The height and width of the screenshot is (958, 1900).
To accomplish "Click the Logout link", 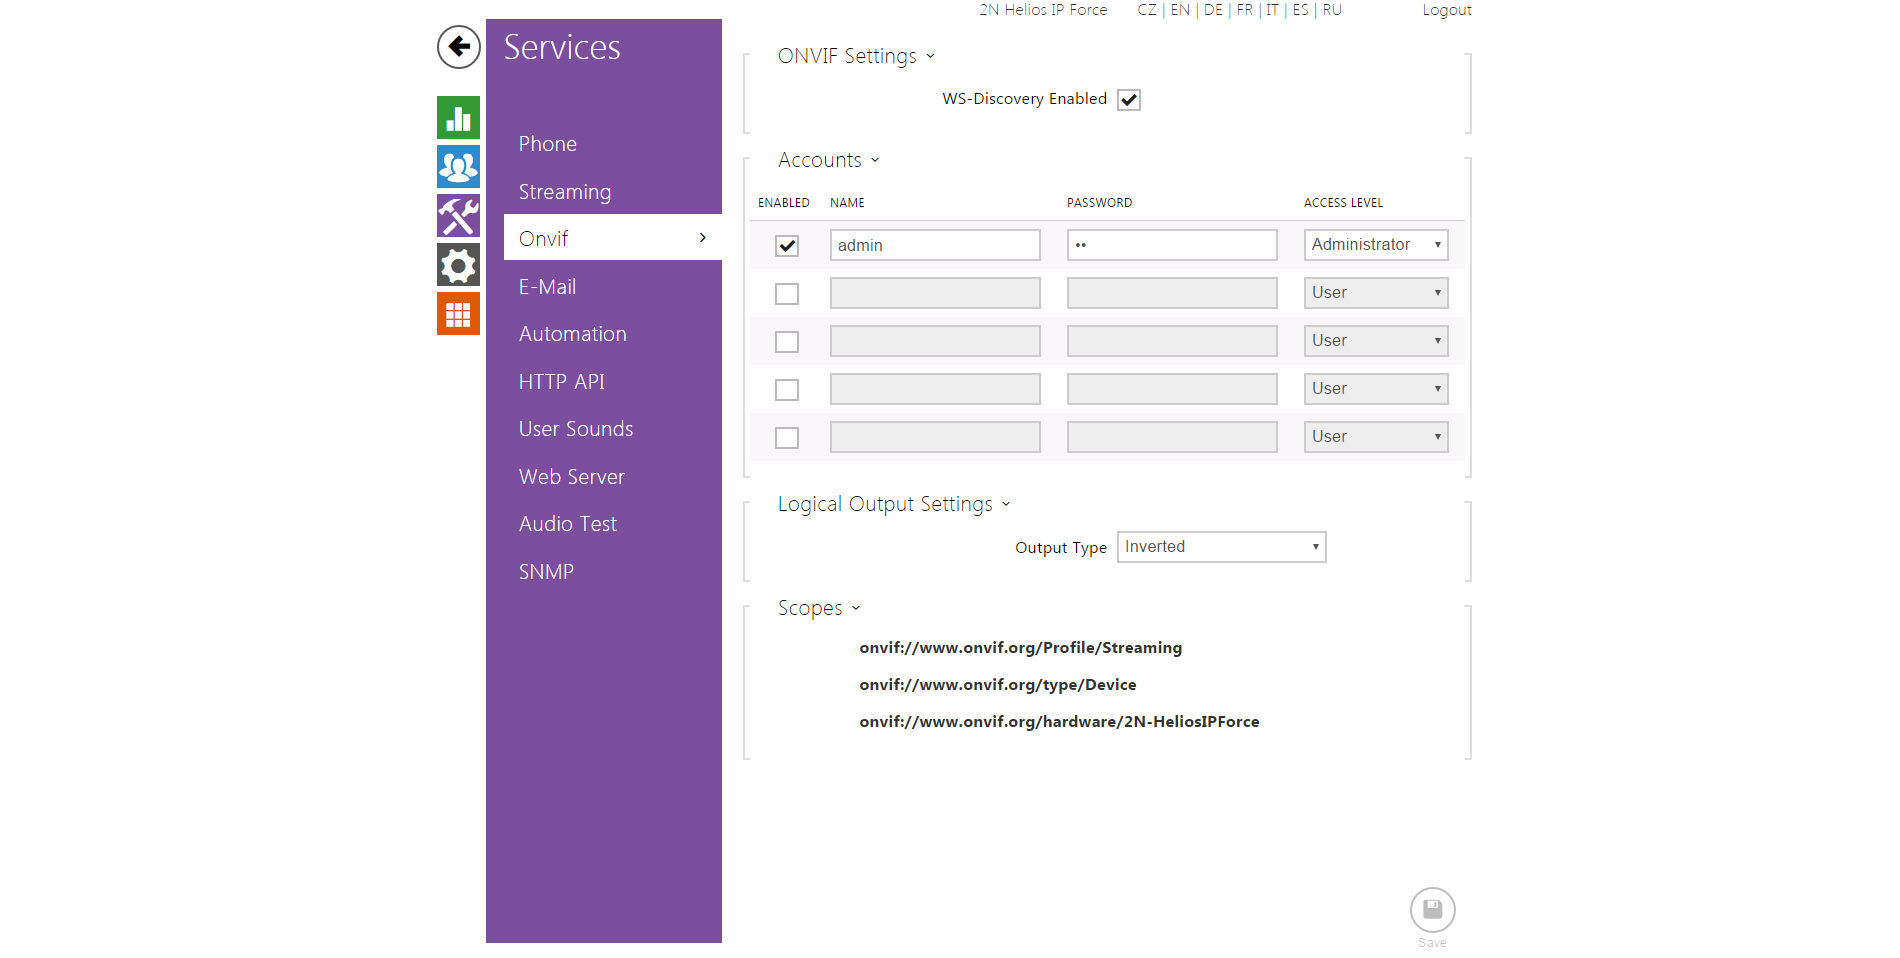I will point(1446,10).
